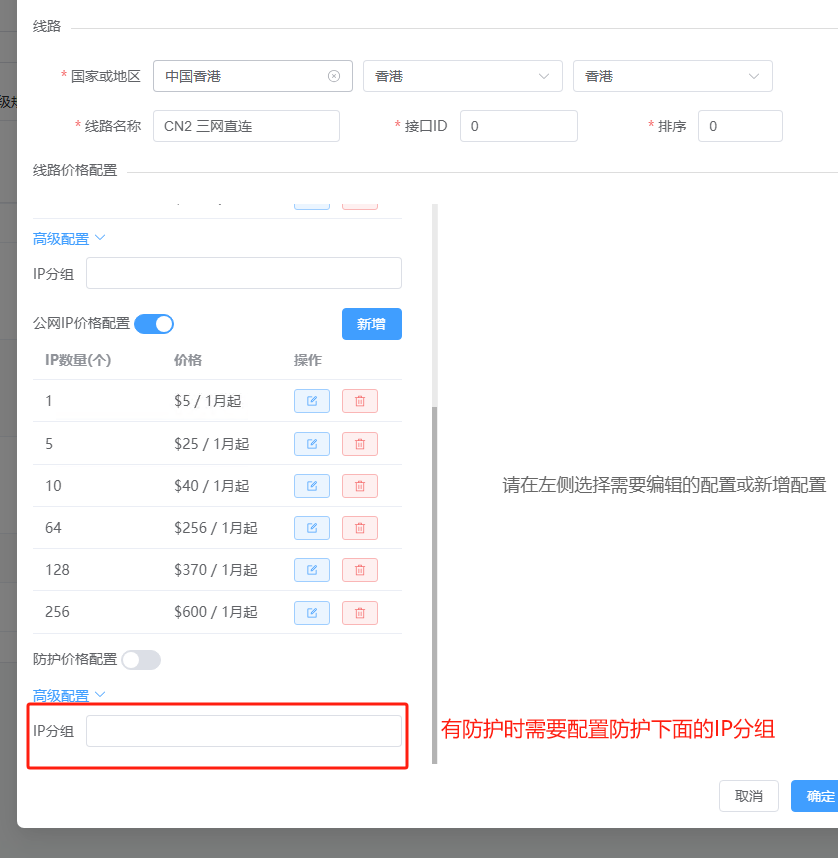Delete the 64 IP price row

click(360, 528)
